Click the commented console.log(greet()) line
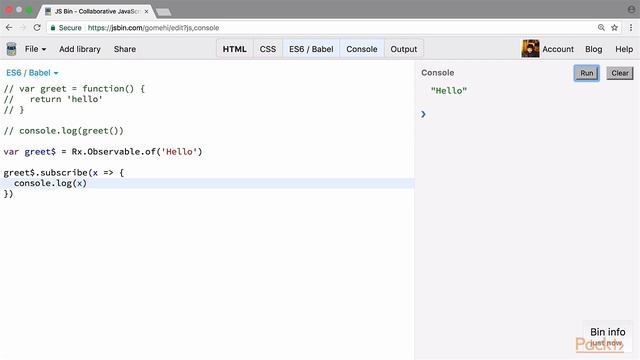 [63, 131]
